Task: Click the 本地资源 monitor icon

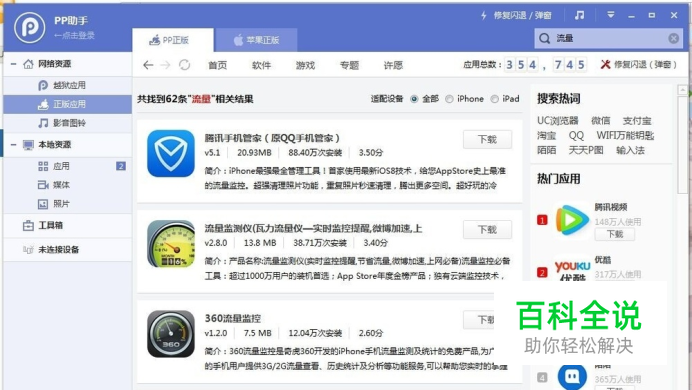Action: 28,145
